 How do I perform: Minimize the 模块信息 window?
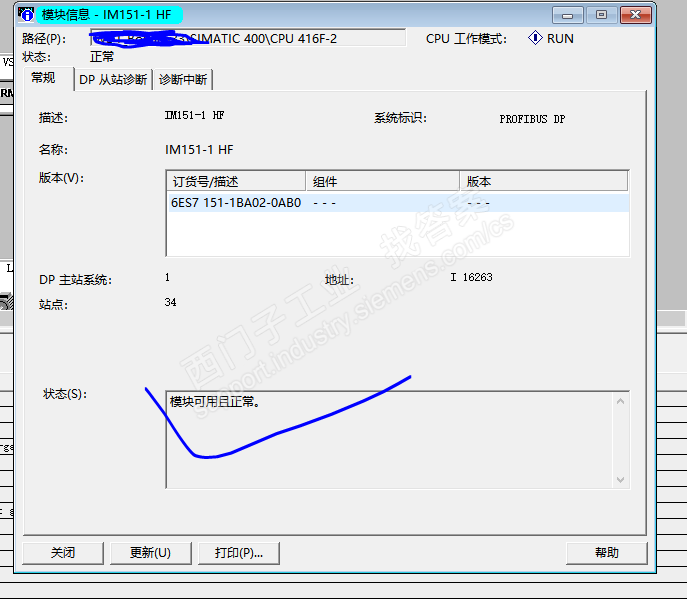(x=567, y=15)
